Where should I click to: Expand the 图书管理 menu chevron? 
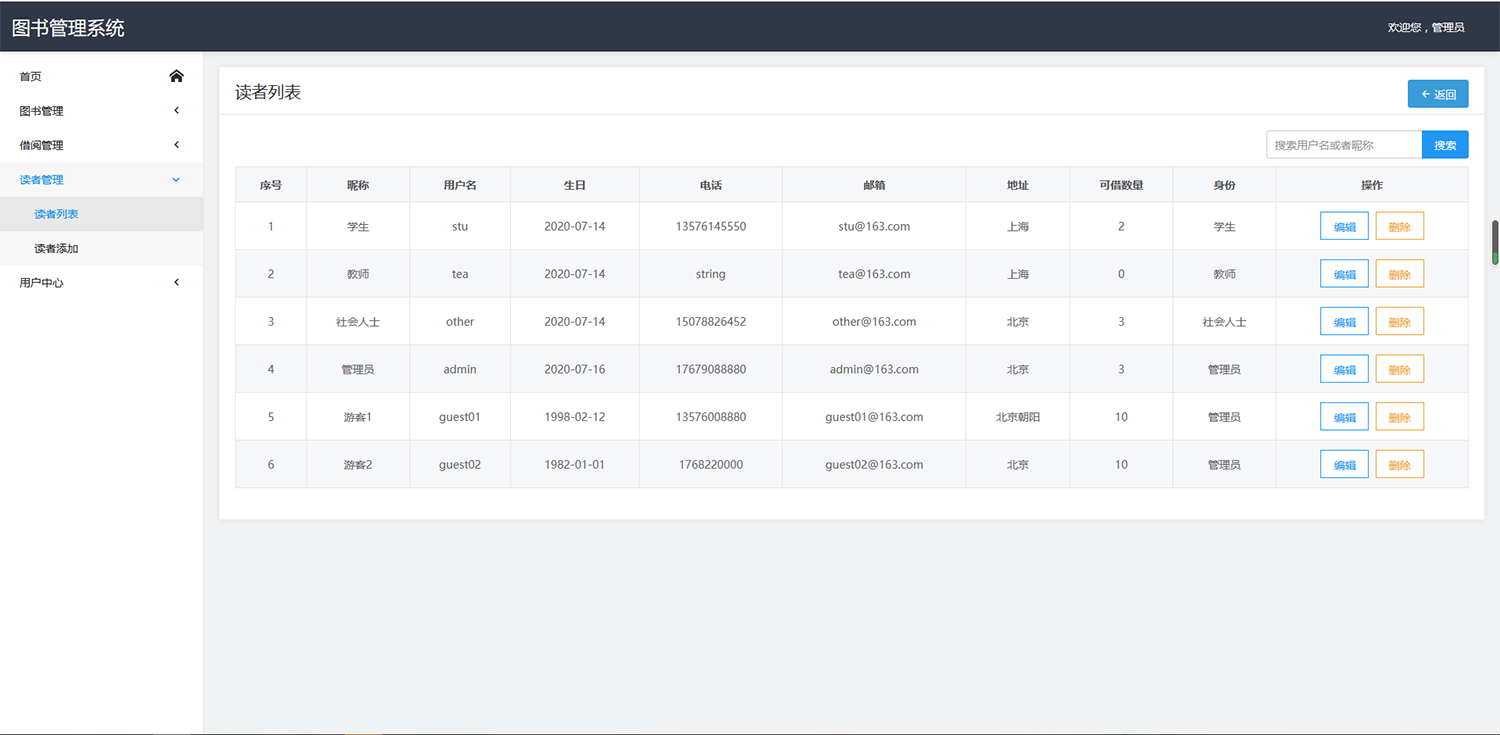point(177,110)
